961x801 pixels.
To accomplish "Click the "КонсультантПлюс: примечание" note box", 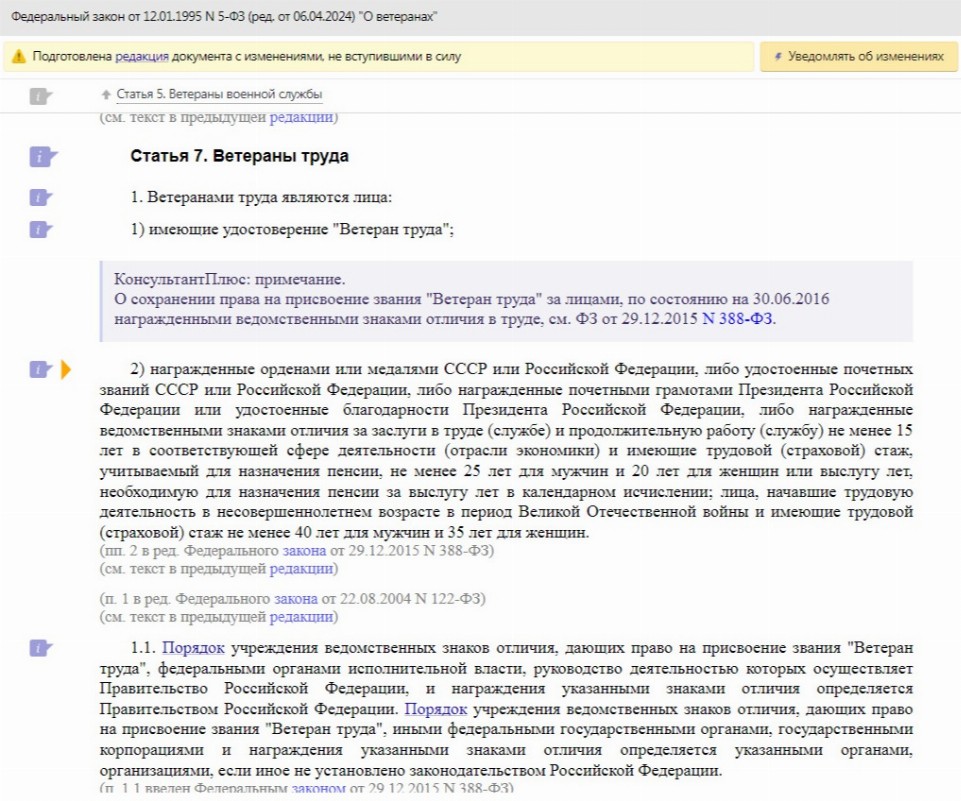I will 505,300.
